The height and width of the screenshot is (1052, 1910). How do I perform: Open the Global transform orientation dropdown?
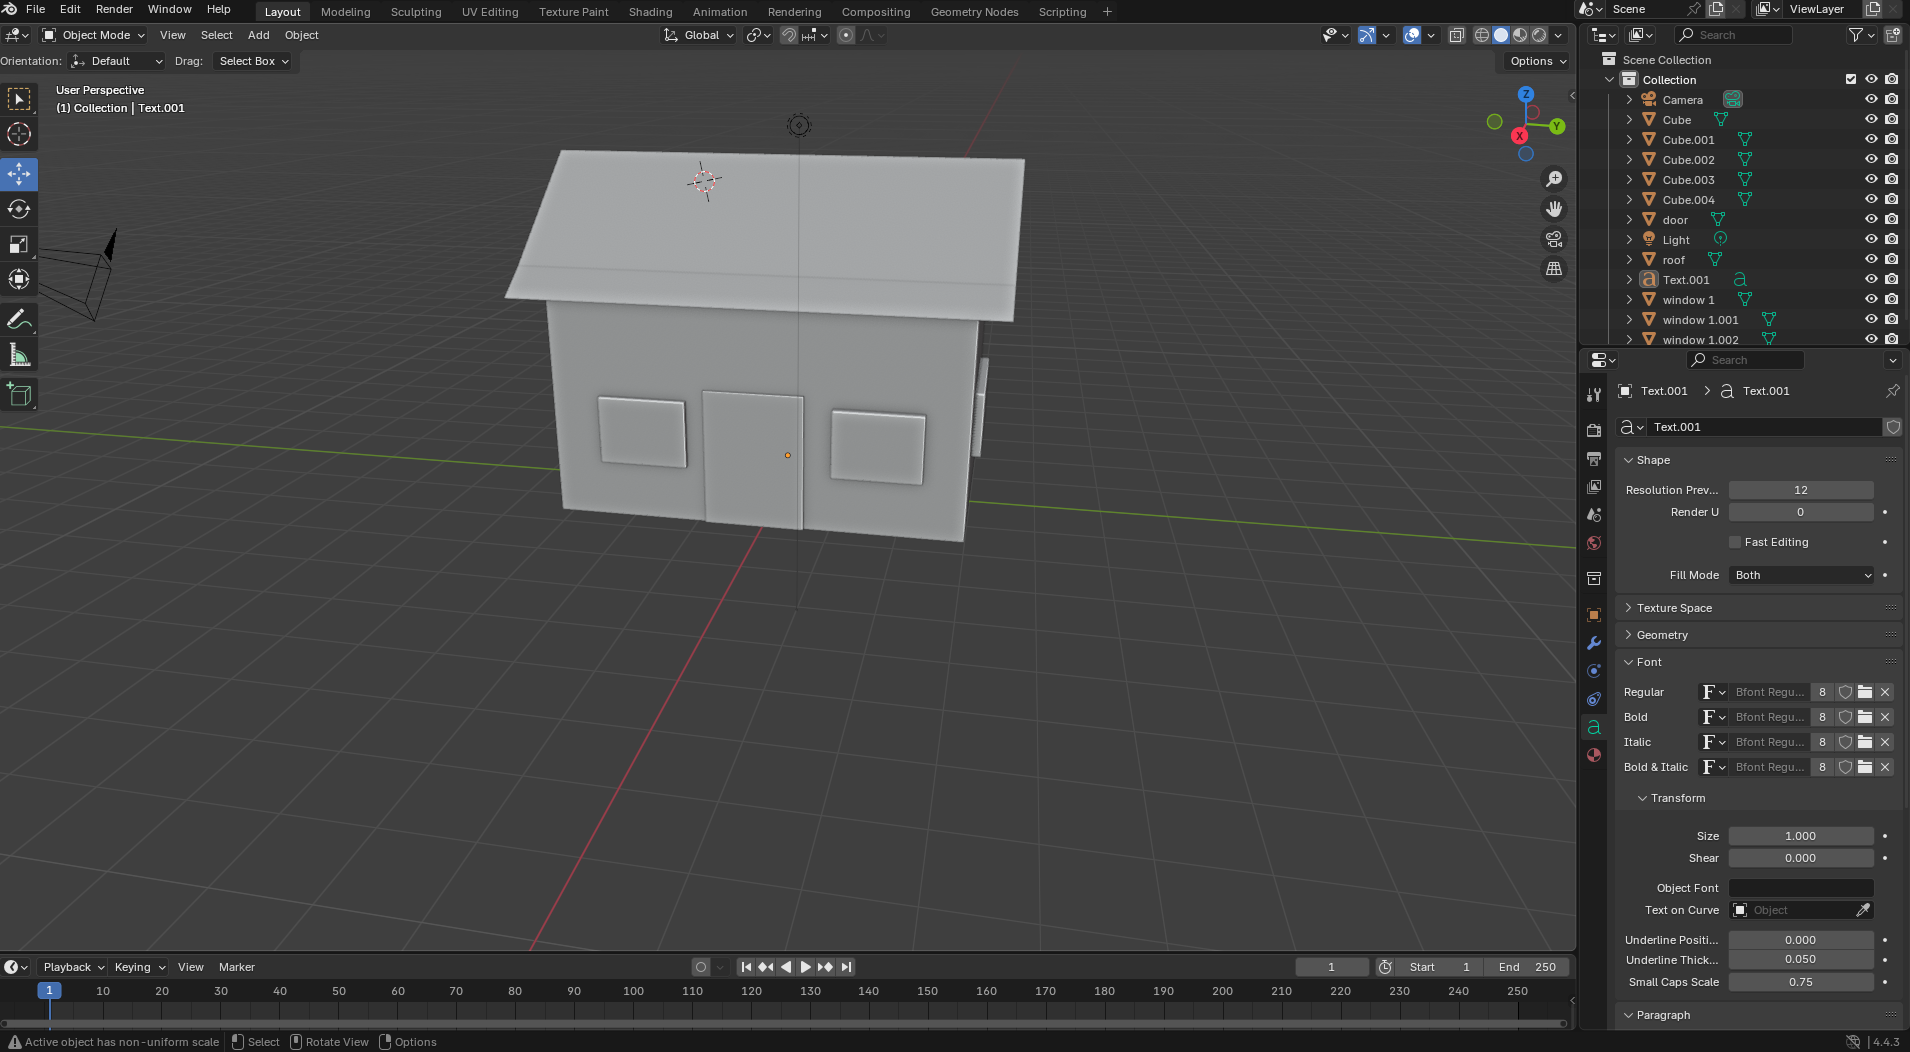click(699, 35)
